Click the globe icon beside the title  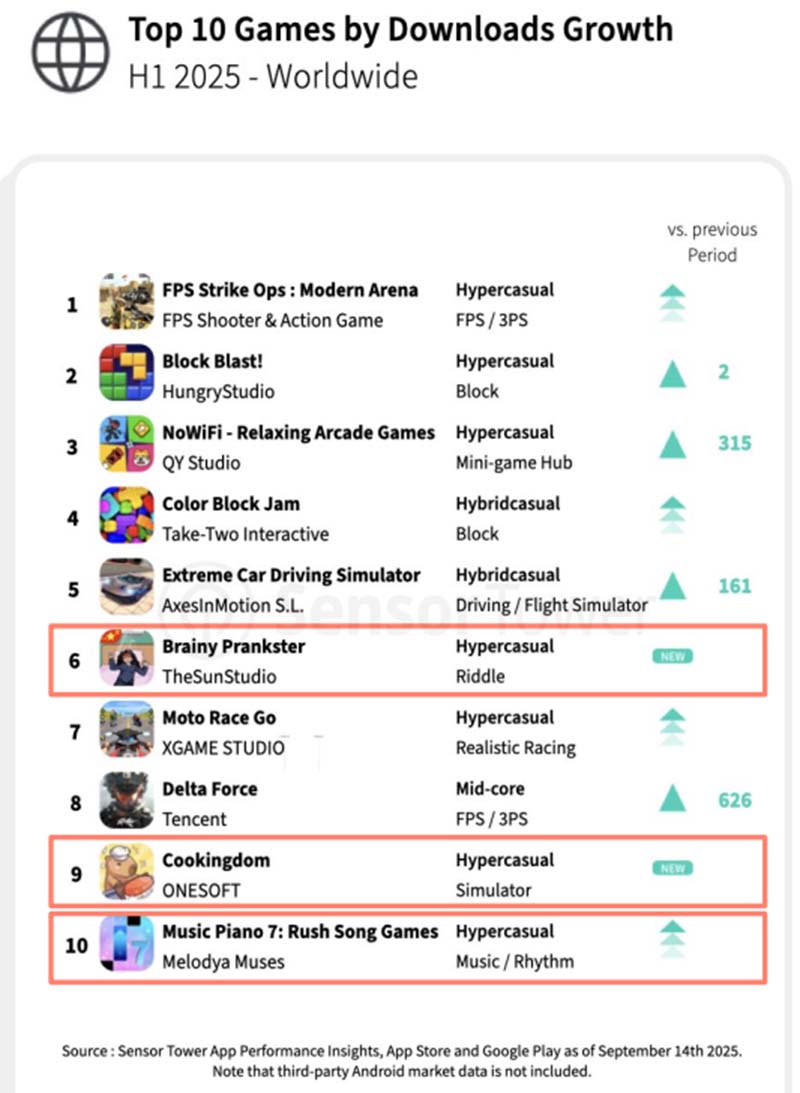click(x=69, y=52)
